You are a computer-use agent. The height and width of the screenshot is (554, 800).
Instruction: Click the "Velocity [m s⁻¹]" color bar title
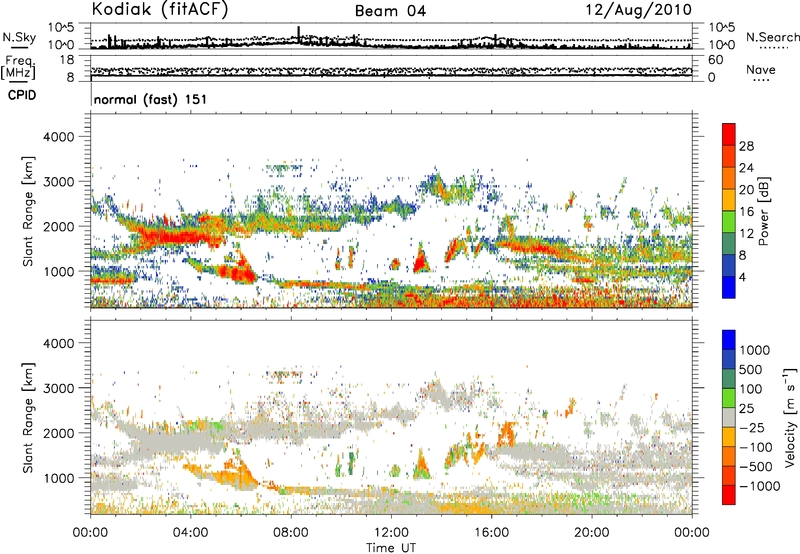click(790, 417)
